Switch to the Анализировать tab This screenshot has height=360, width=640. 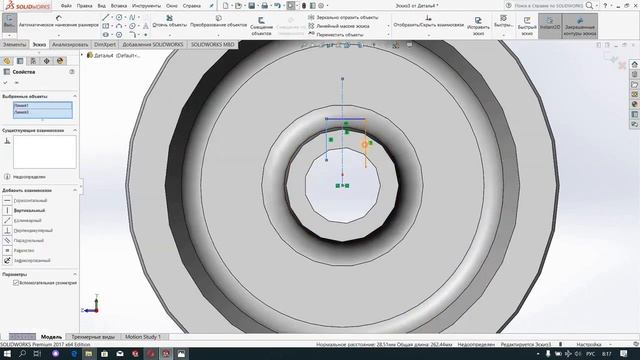[x=70, y=44]
